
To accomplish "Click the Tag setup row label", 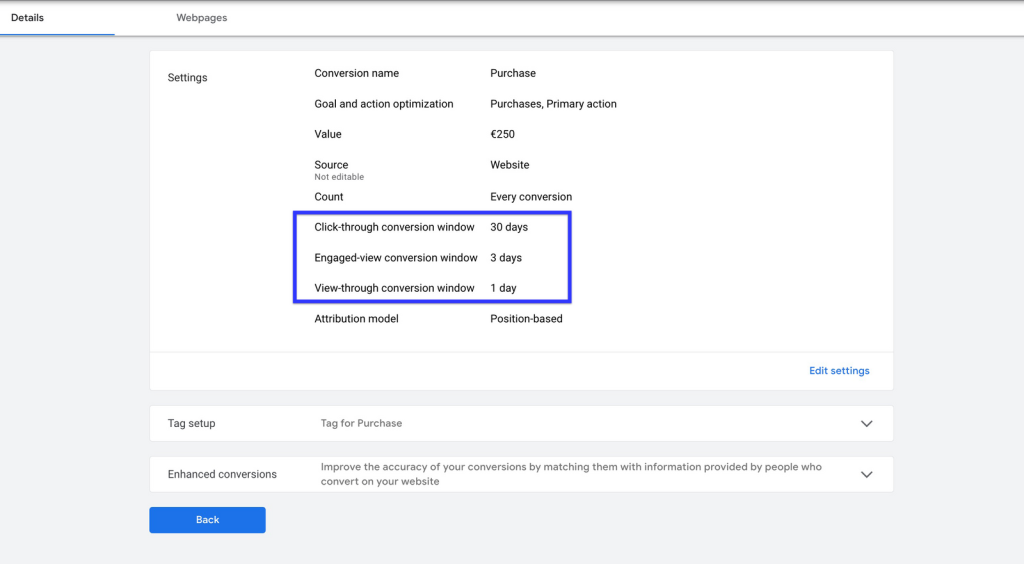I will click(x=191, y=423).
